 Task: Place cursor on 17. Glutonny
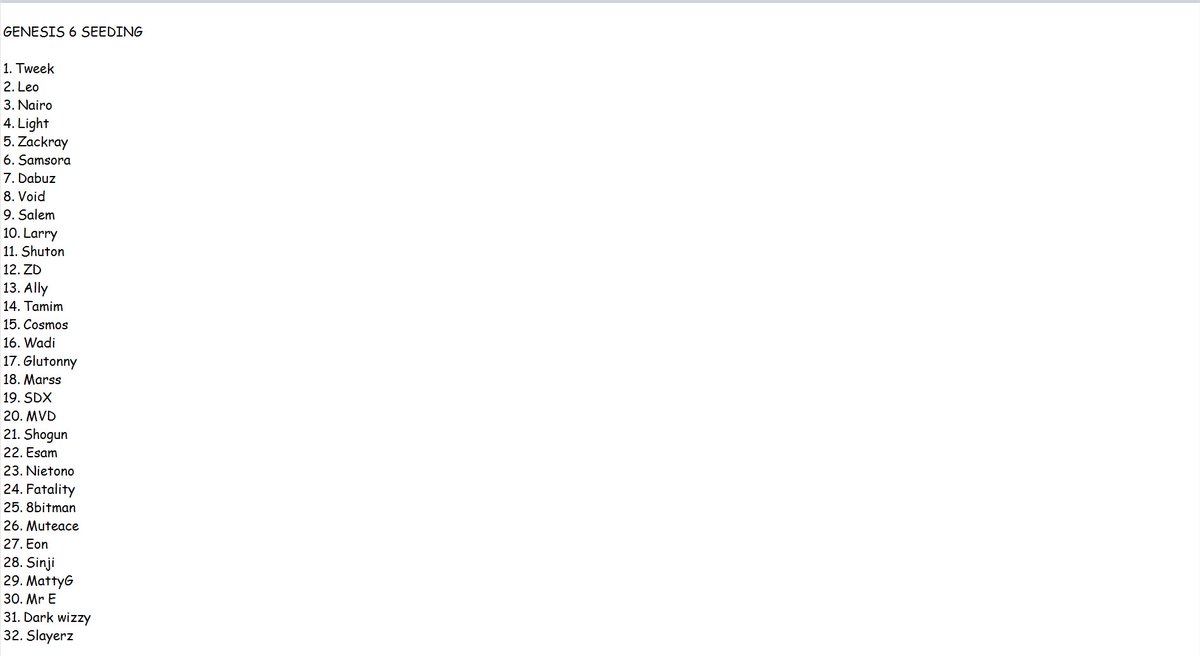tap(40, 361)
